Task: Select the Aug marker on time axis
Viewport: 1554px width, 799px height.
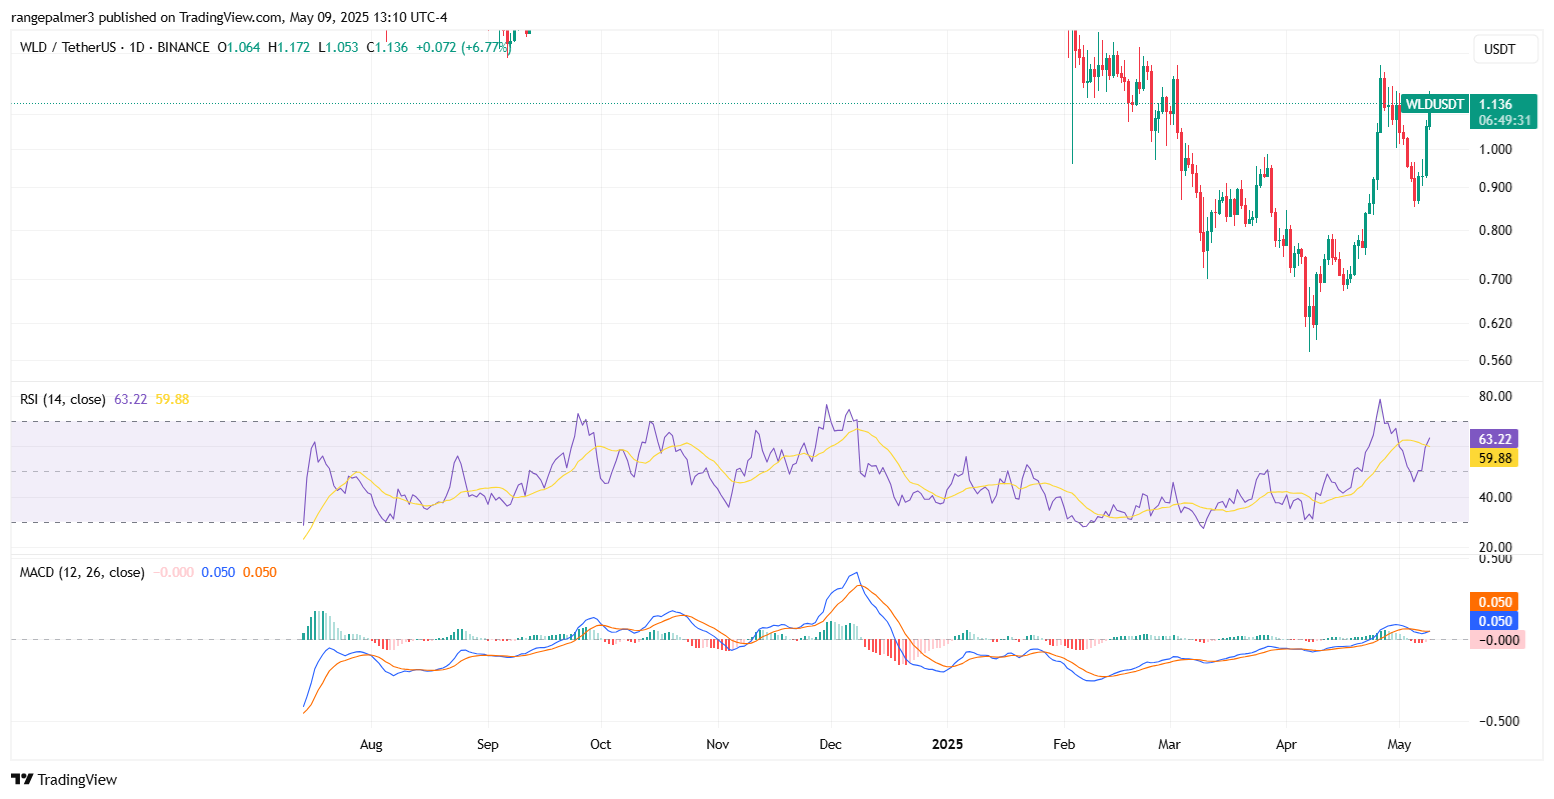Action: click(371, 745)
